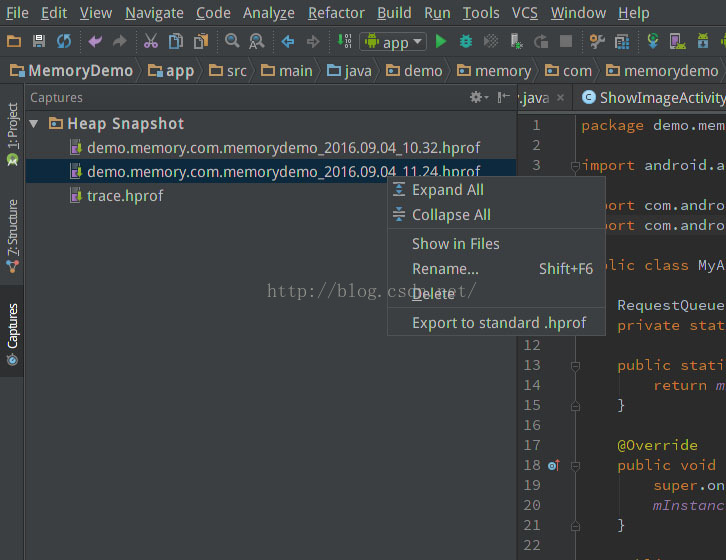Select trace.hprof in Captures tree
This screenshot has height=560, width=726.
tap(125, 196)
